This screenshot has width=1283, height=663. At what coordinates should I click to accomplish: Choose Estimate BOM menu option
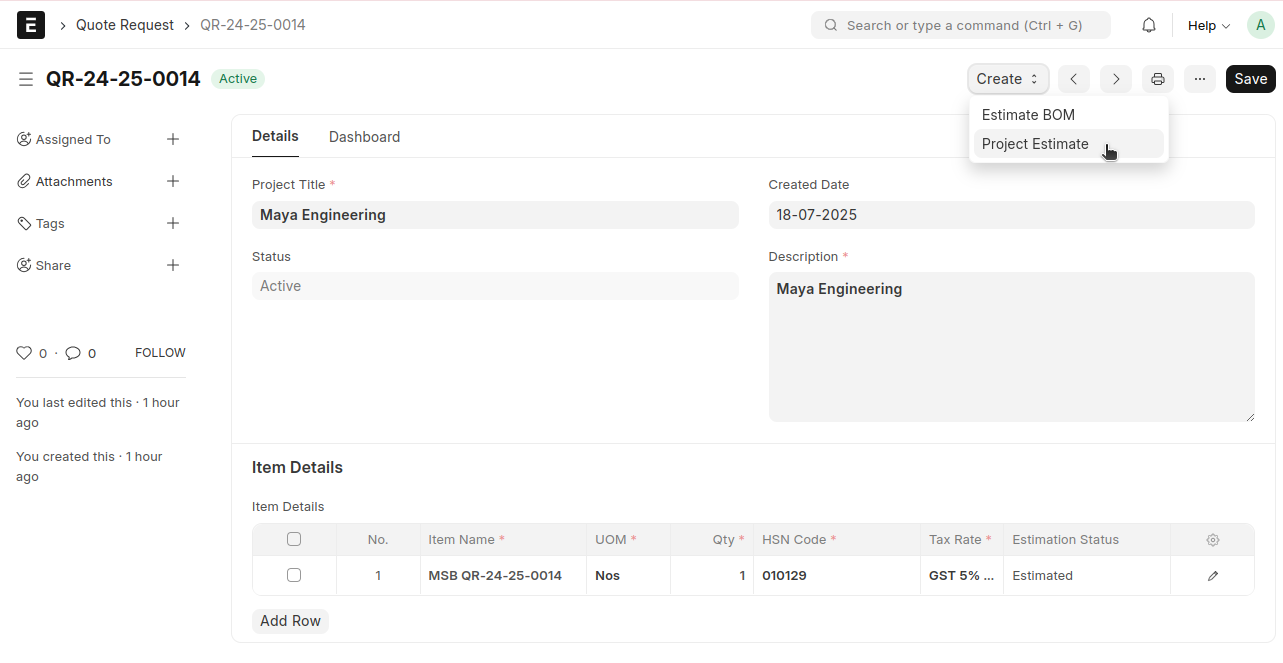coord(1028,115)
